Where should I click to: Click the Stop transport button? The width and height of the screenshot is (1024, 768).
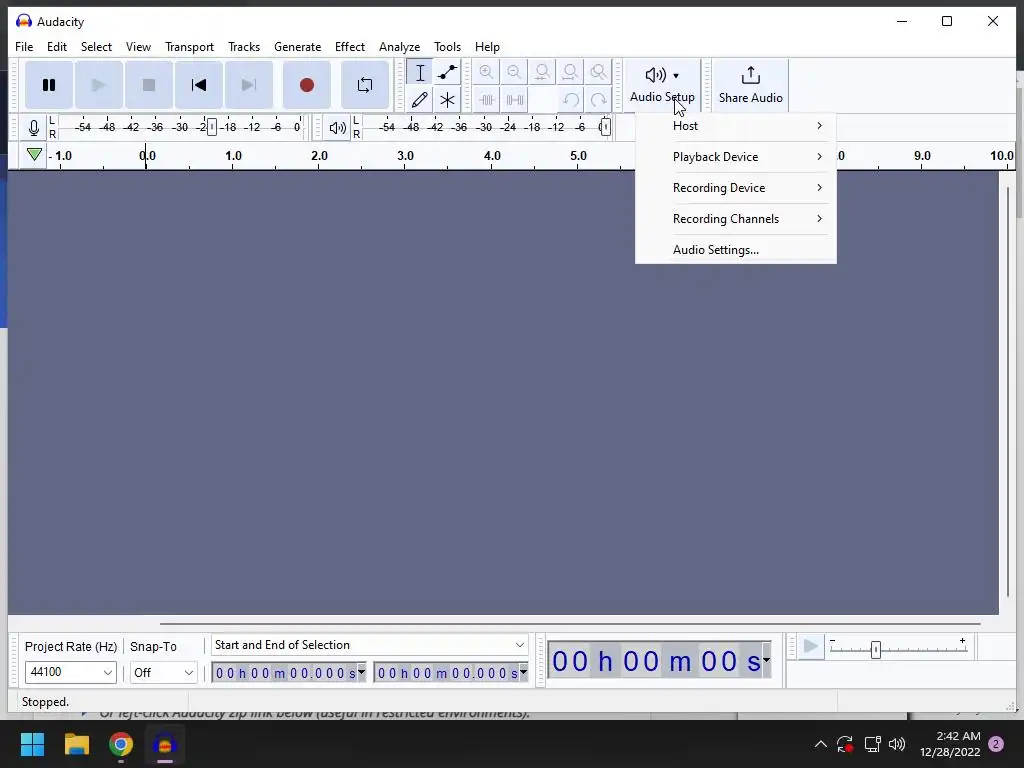tap(149, 85)
